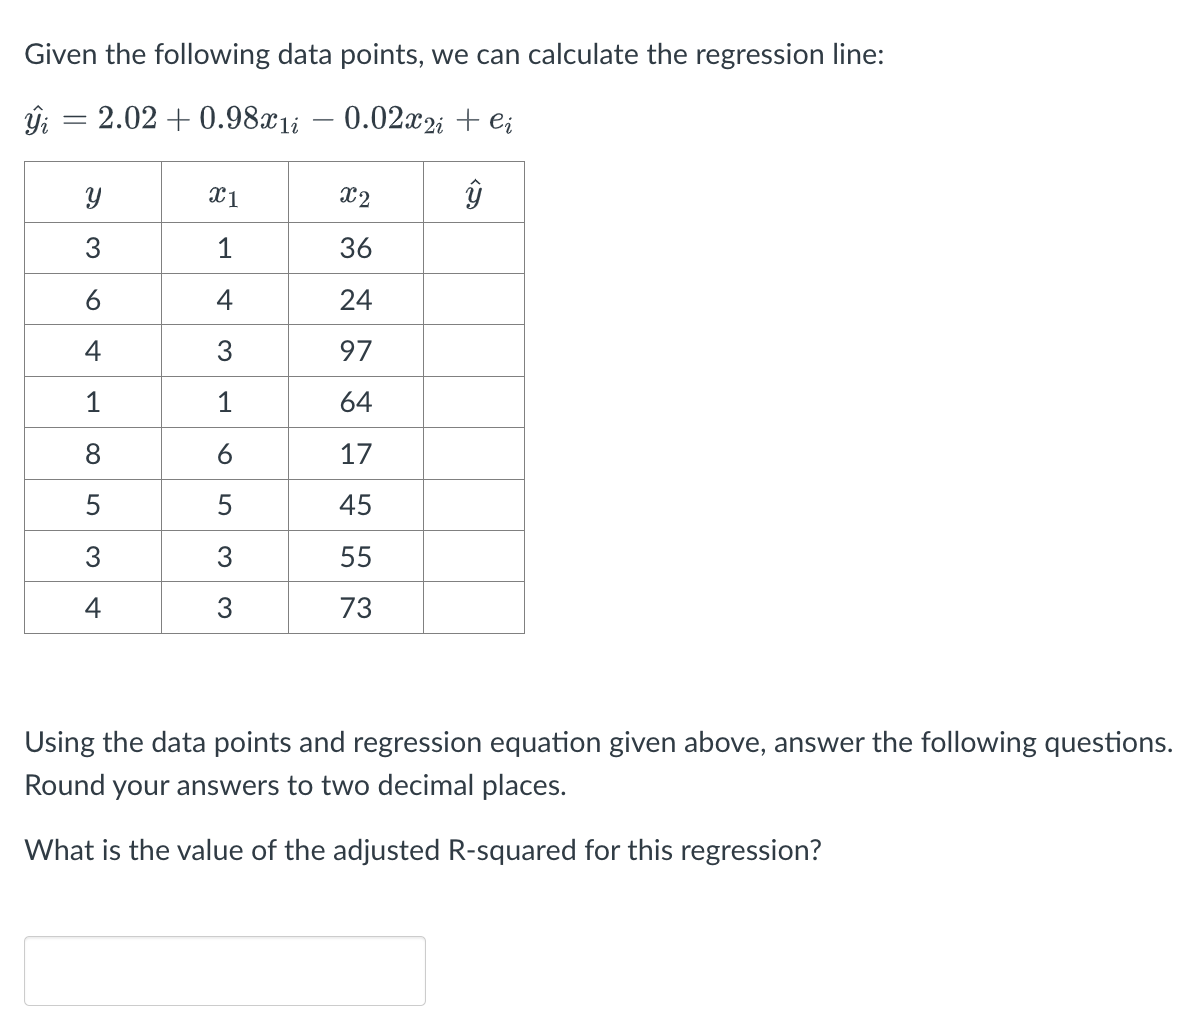Click the cell containing 64
The image size is (1190, 1033).
coord(356,402)
